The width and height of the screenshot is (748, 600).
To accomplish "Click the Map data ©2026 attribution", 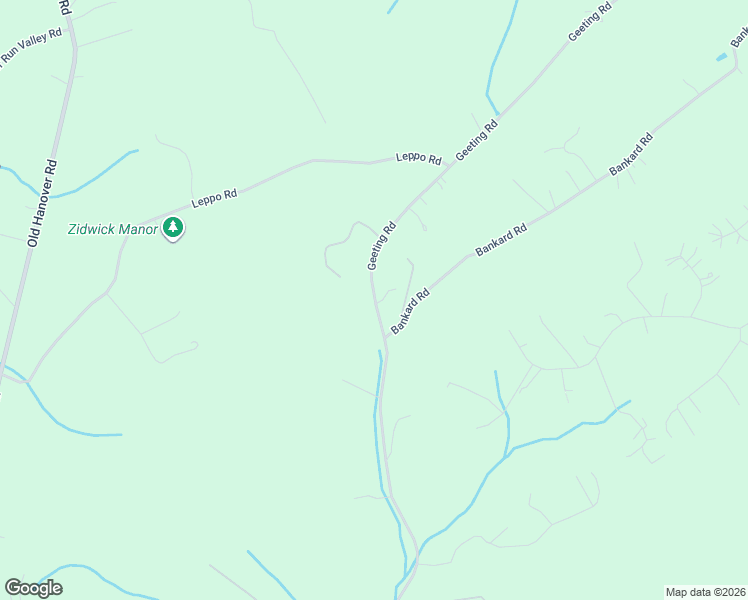I will pos(706,592).
